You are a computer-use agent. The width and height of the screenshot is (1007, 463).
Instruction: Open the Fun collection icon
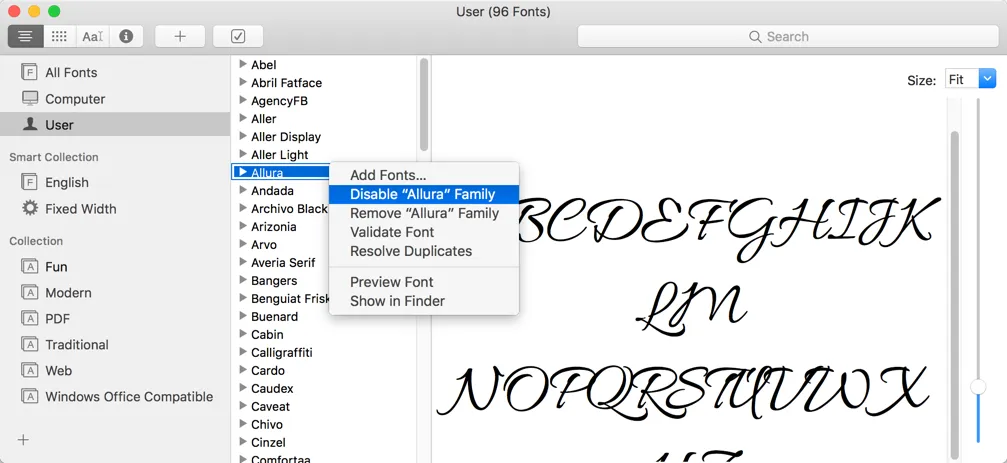pos(30,266)
